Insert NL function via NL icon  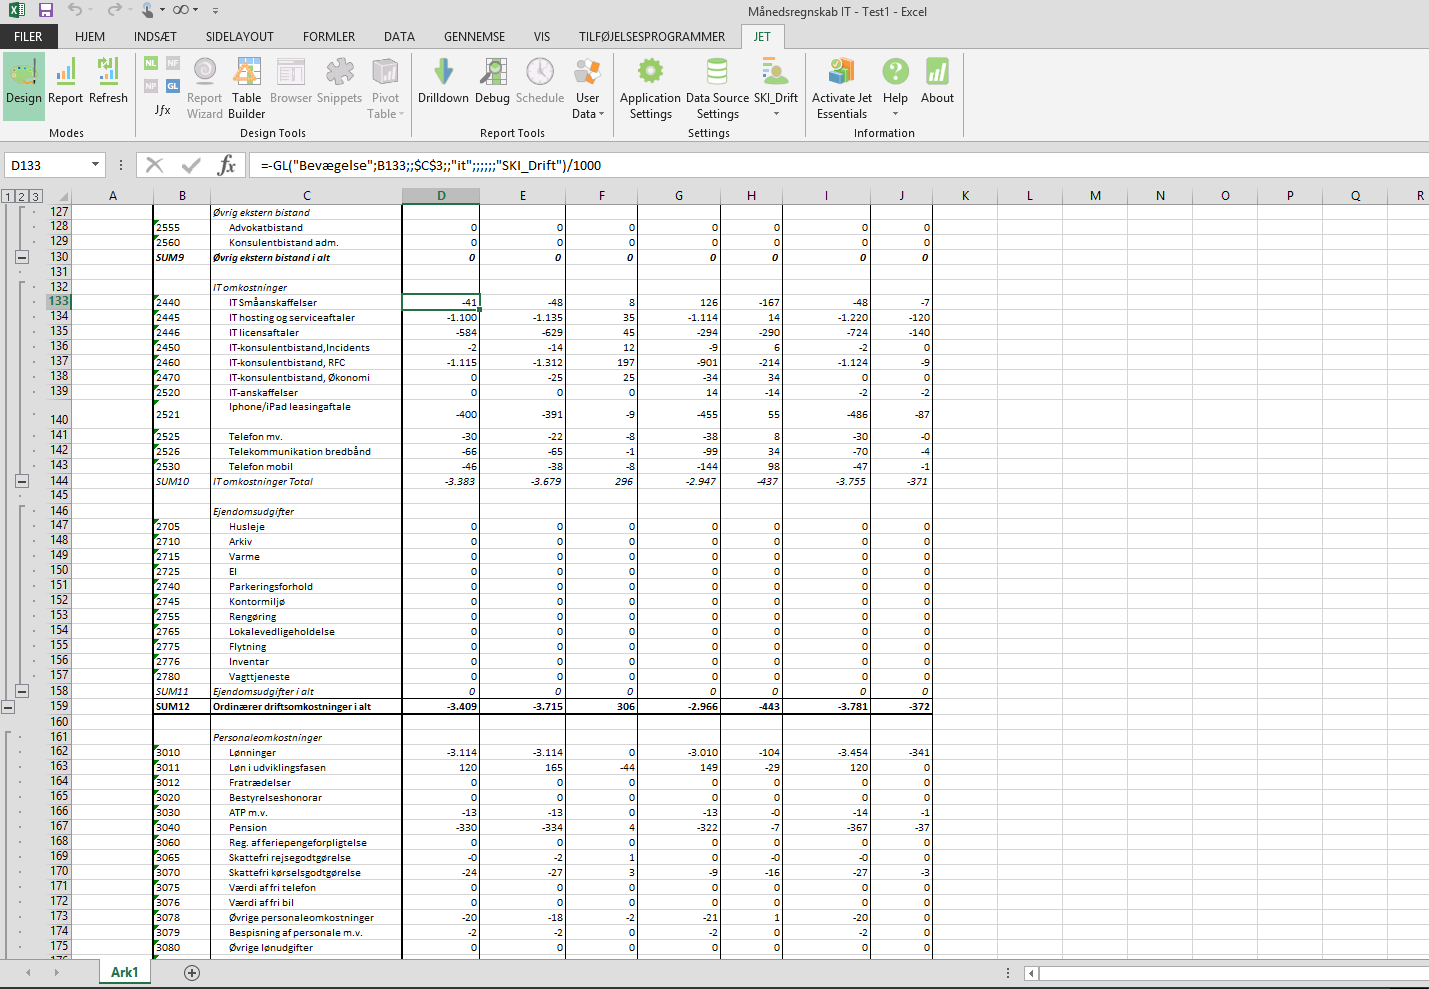pos(151,63)
